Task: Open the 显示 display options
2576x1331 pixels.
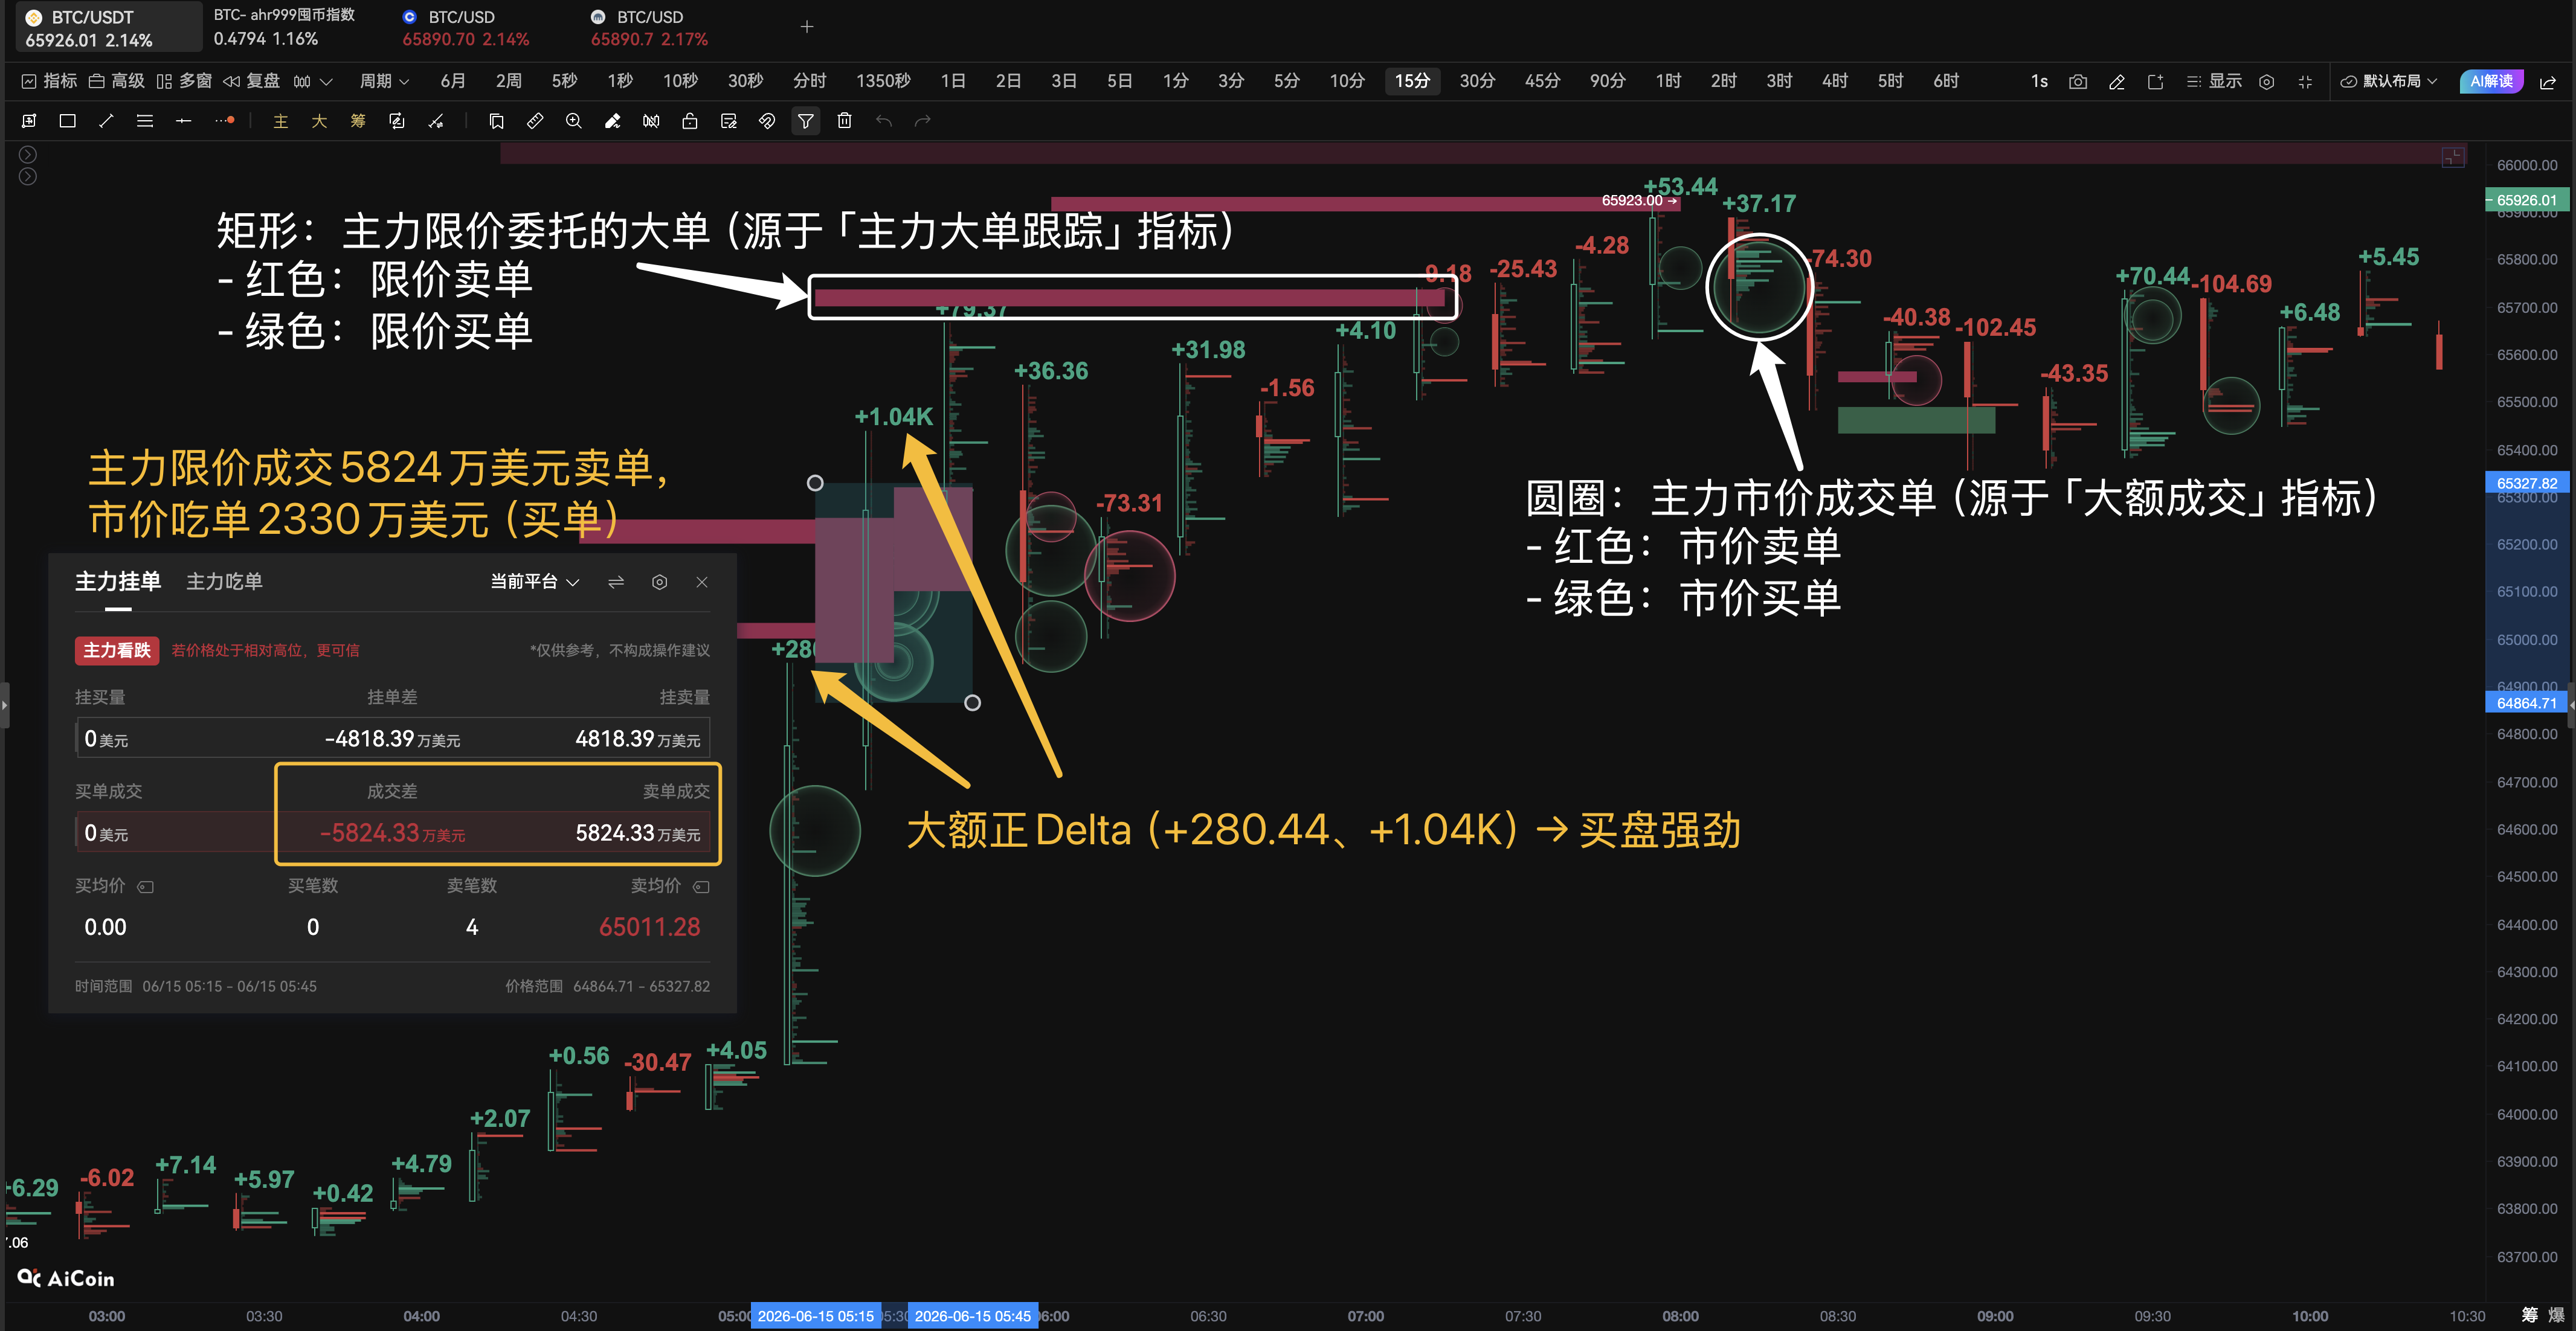Action: [2214, 81]
